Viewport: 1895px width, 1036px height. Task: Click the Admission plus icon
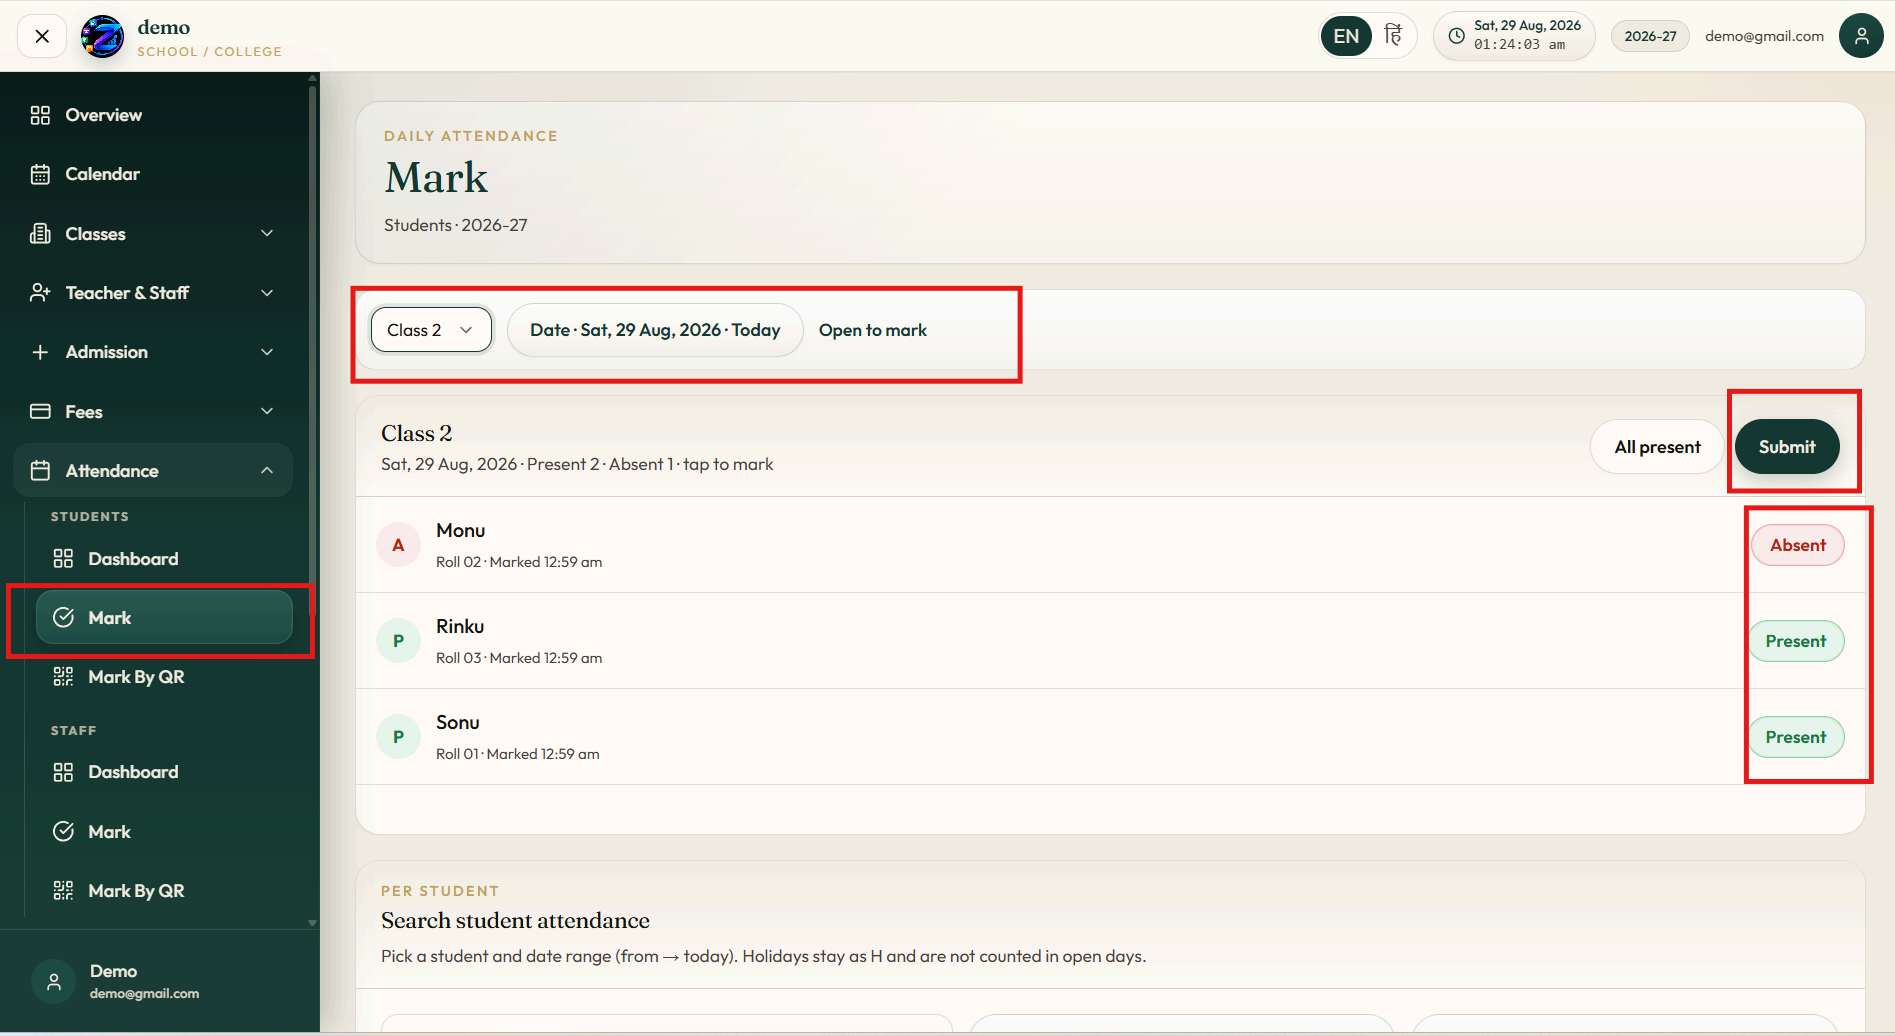40,352
